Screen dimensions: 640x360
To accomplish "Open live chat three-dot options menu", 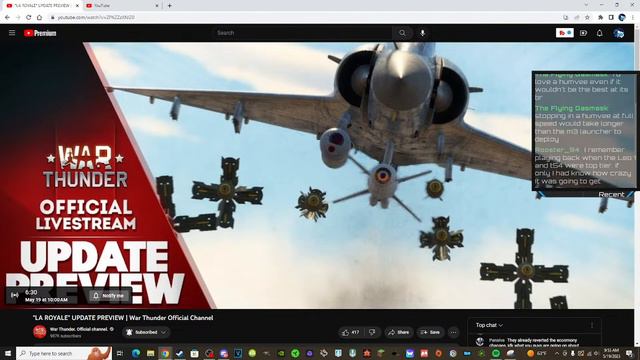I will (592, 325).
